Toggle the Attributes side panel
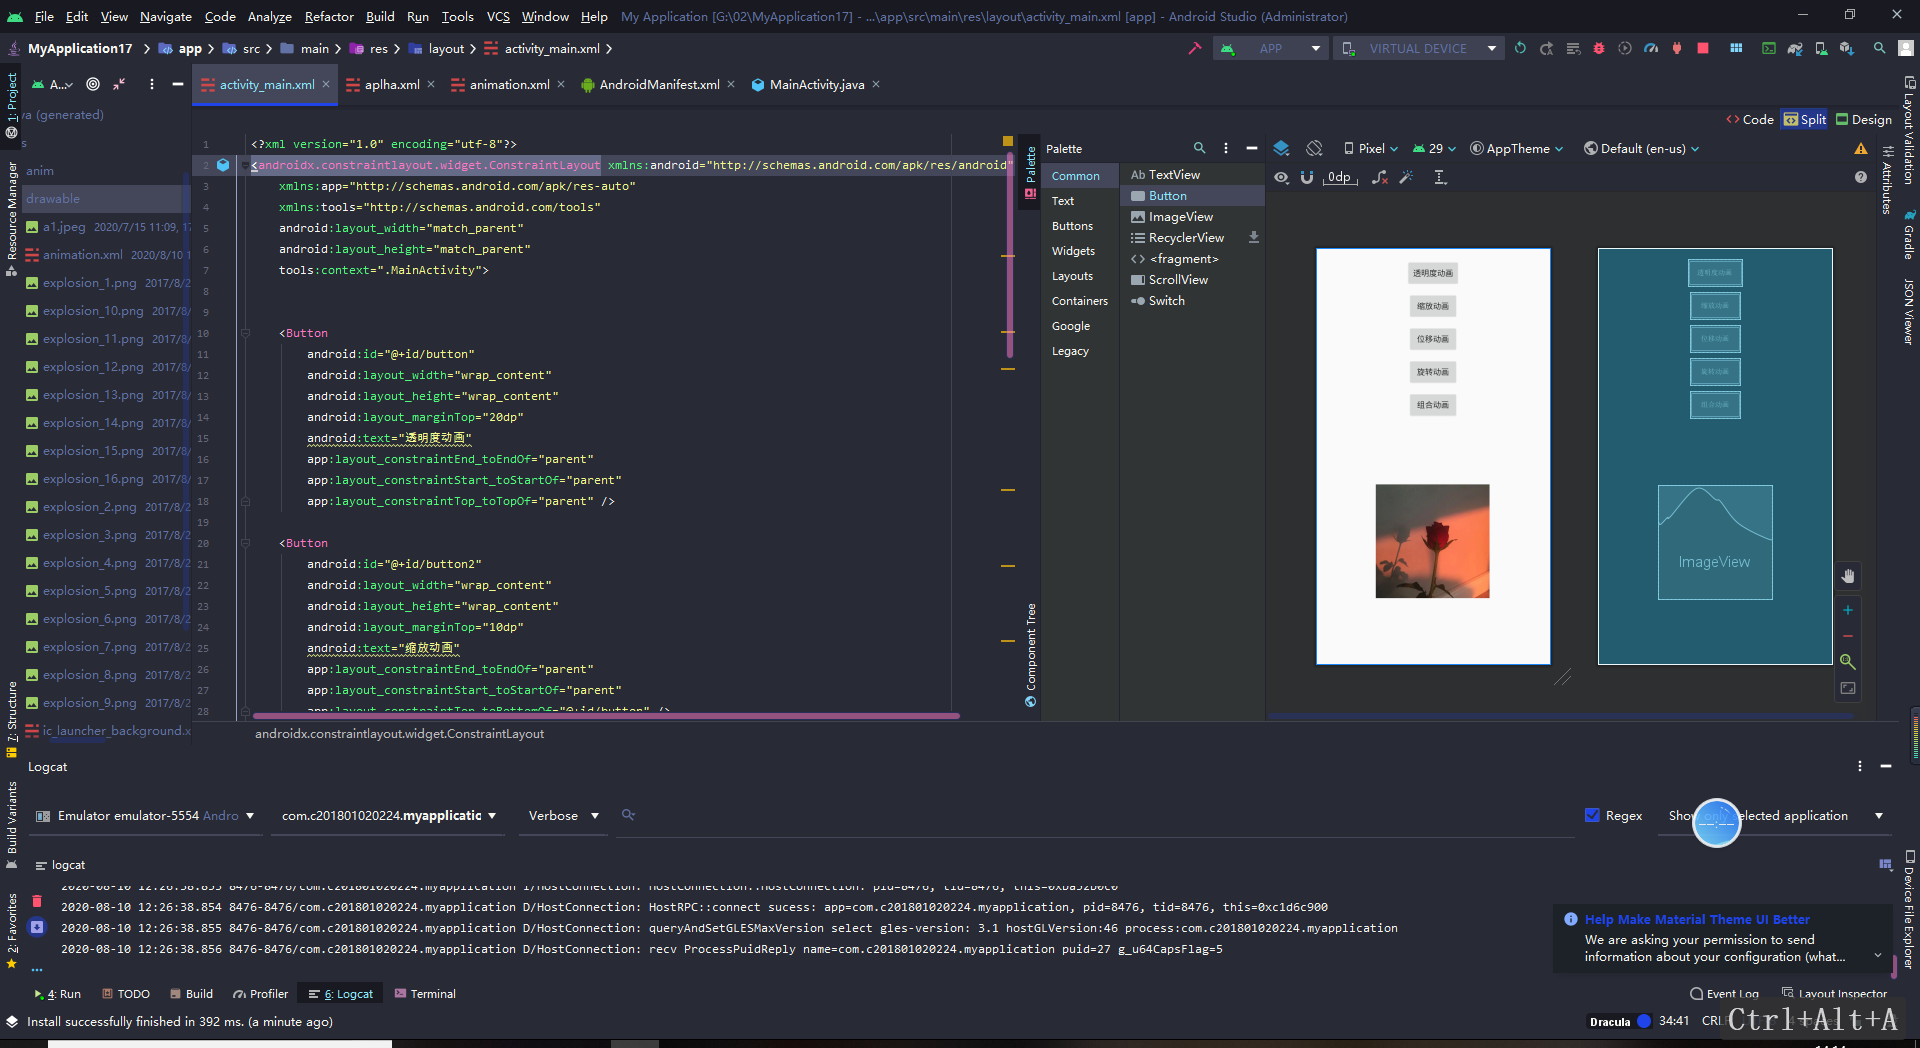This screenshot has height=1048, width=1920. coord(1887,180)
